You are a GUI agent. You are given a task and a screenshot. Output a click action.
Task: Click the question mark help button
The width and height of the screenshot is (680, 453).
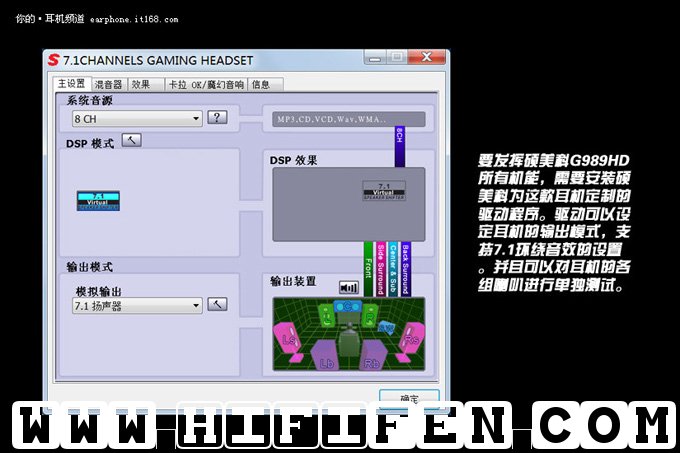pos(217,117)
